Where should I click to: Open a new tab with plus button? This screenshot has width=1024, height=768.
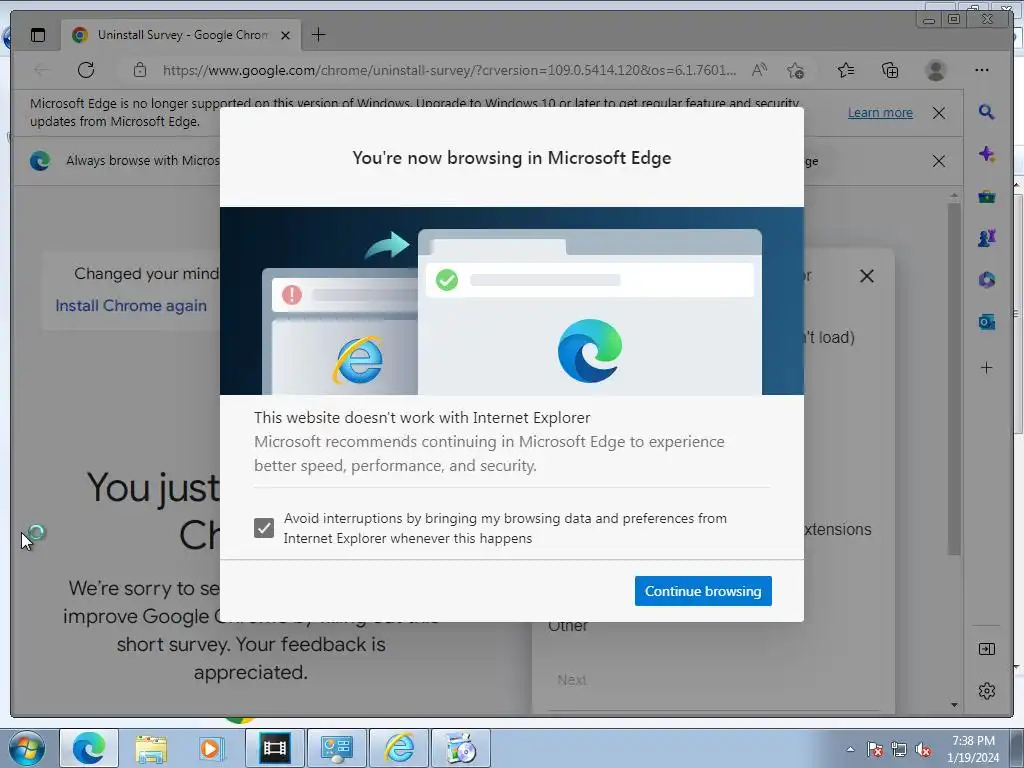318,35
